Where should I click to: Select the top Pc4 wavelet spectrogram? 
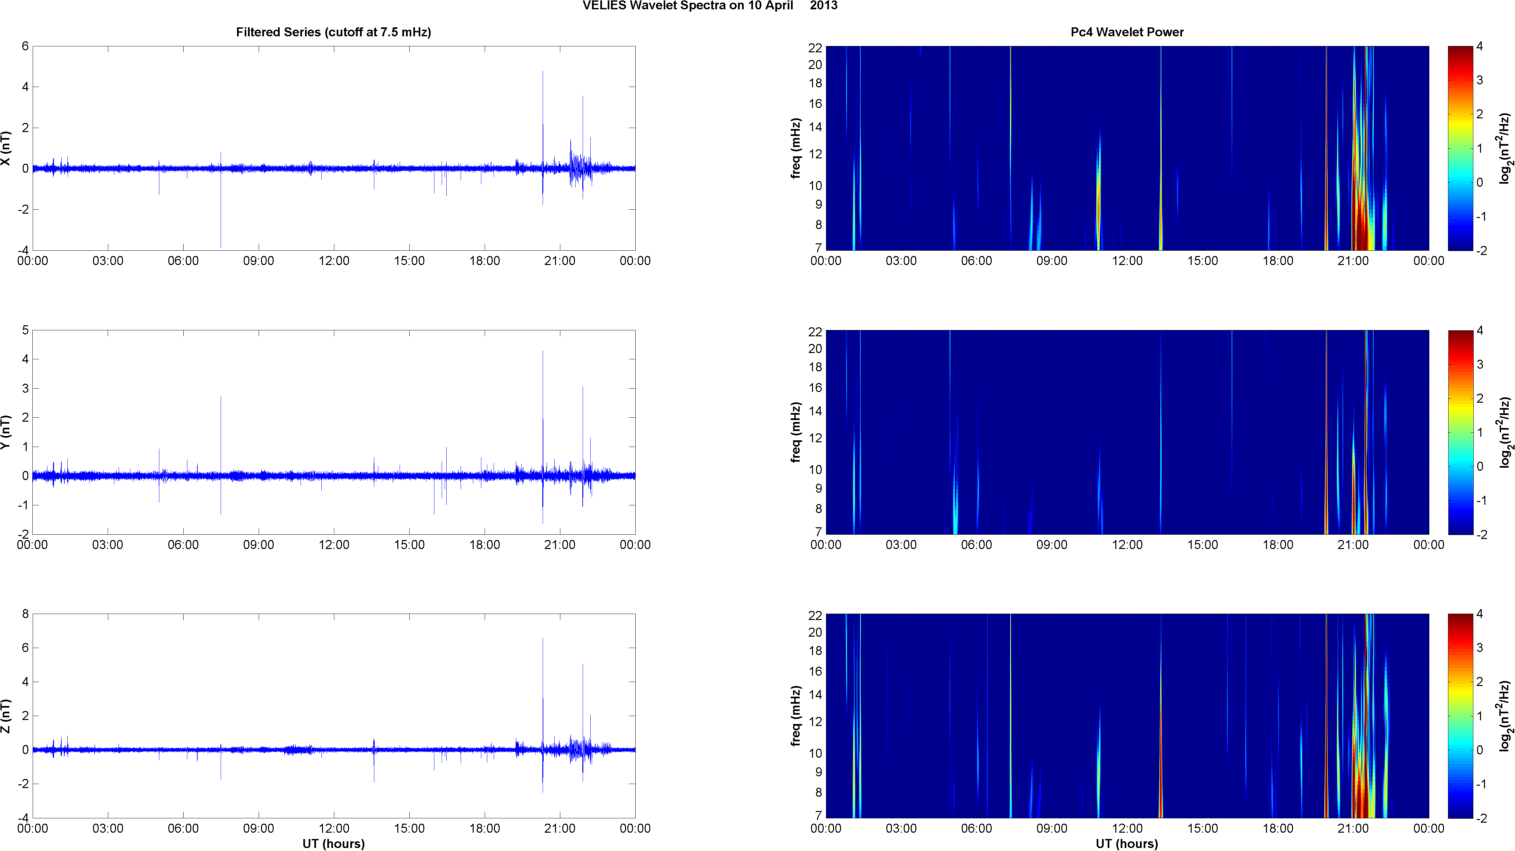1127,148
